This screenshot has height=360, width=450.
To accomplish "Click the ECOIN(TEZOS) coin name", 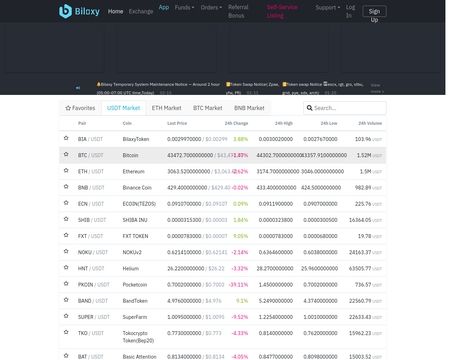I will click(x=139, y=204).
